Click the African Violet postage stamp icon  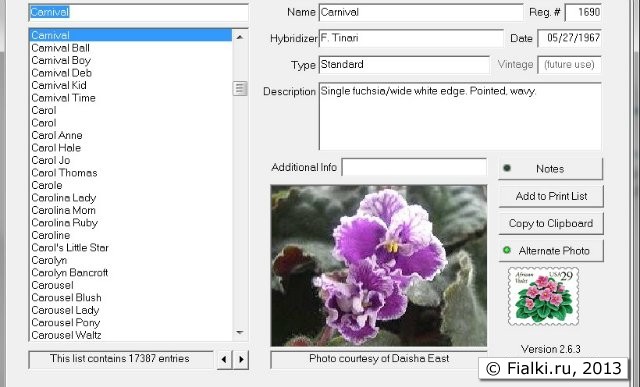click(543, 296)
